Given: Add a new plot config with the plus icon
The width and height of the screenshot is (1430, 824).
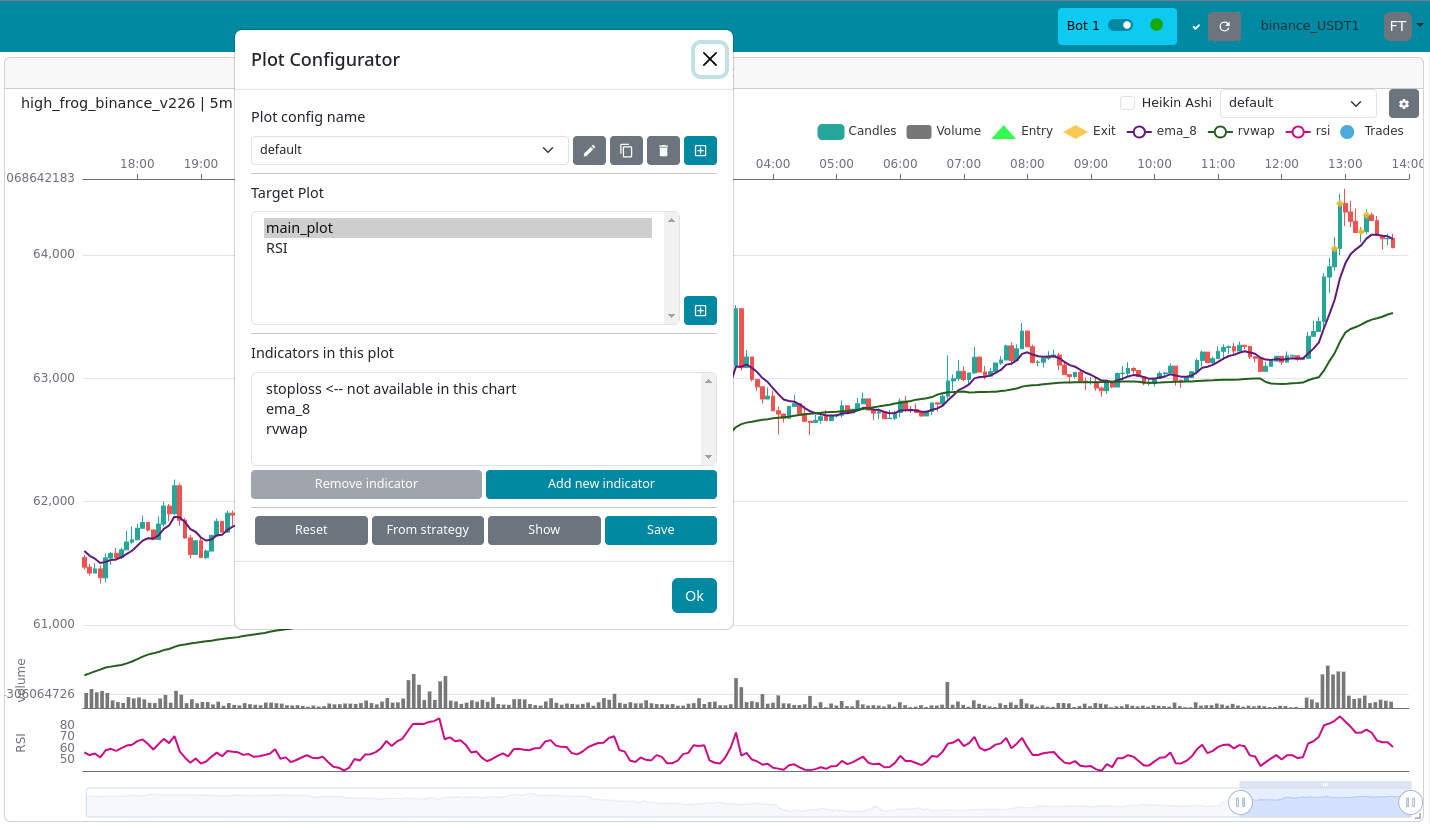Looking at the screenshot, I should pos(700,150).
